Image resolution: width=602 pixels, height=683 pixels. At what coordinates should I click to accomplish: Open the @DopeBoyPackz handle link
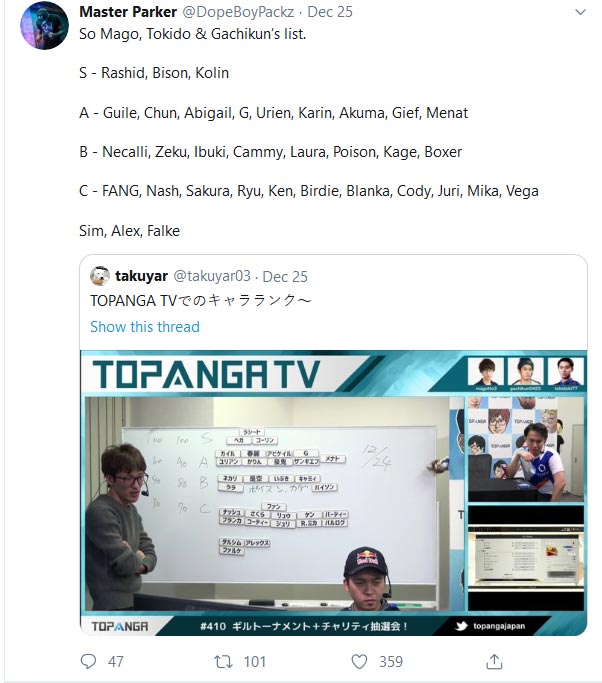[x=238, y=12]
